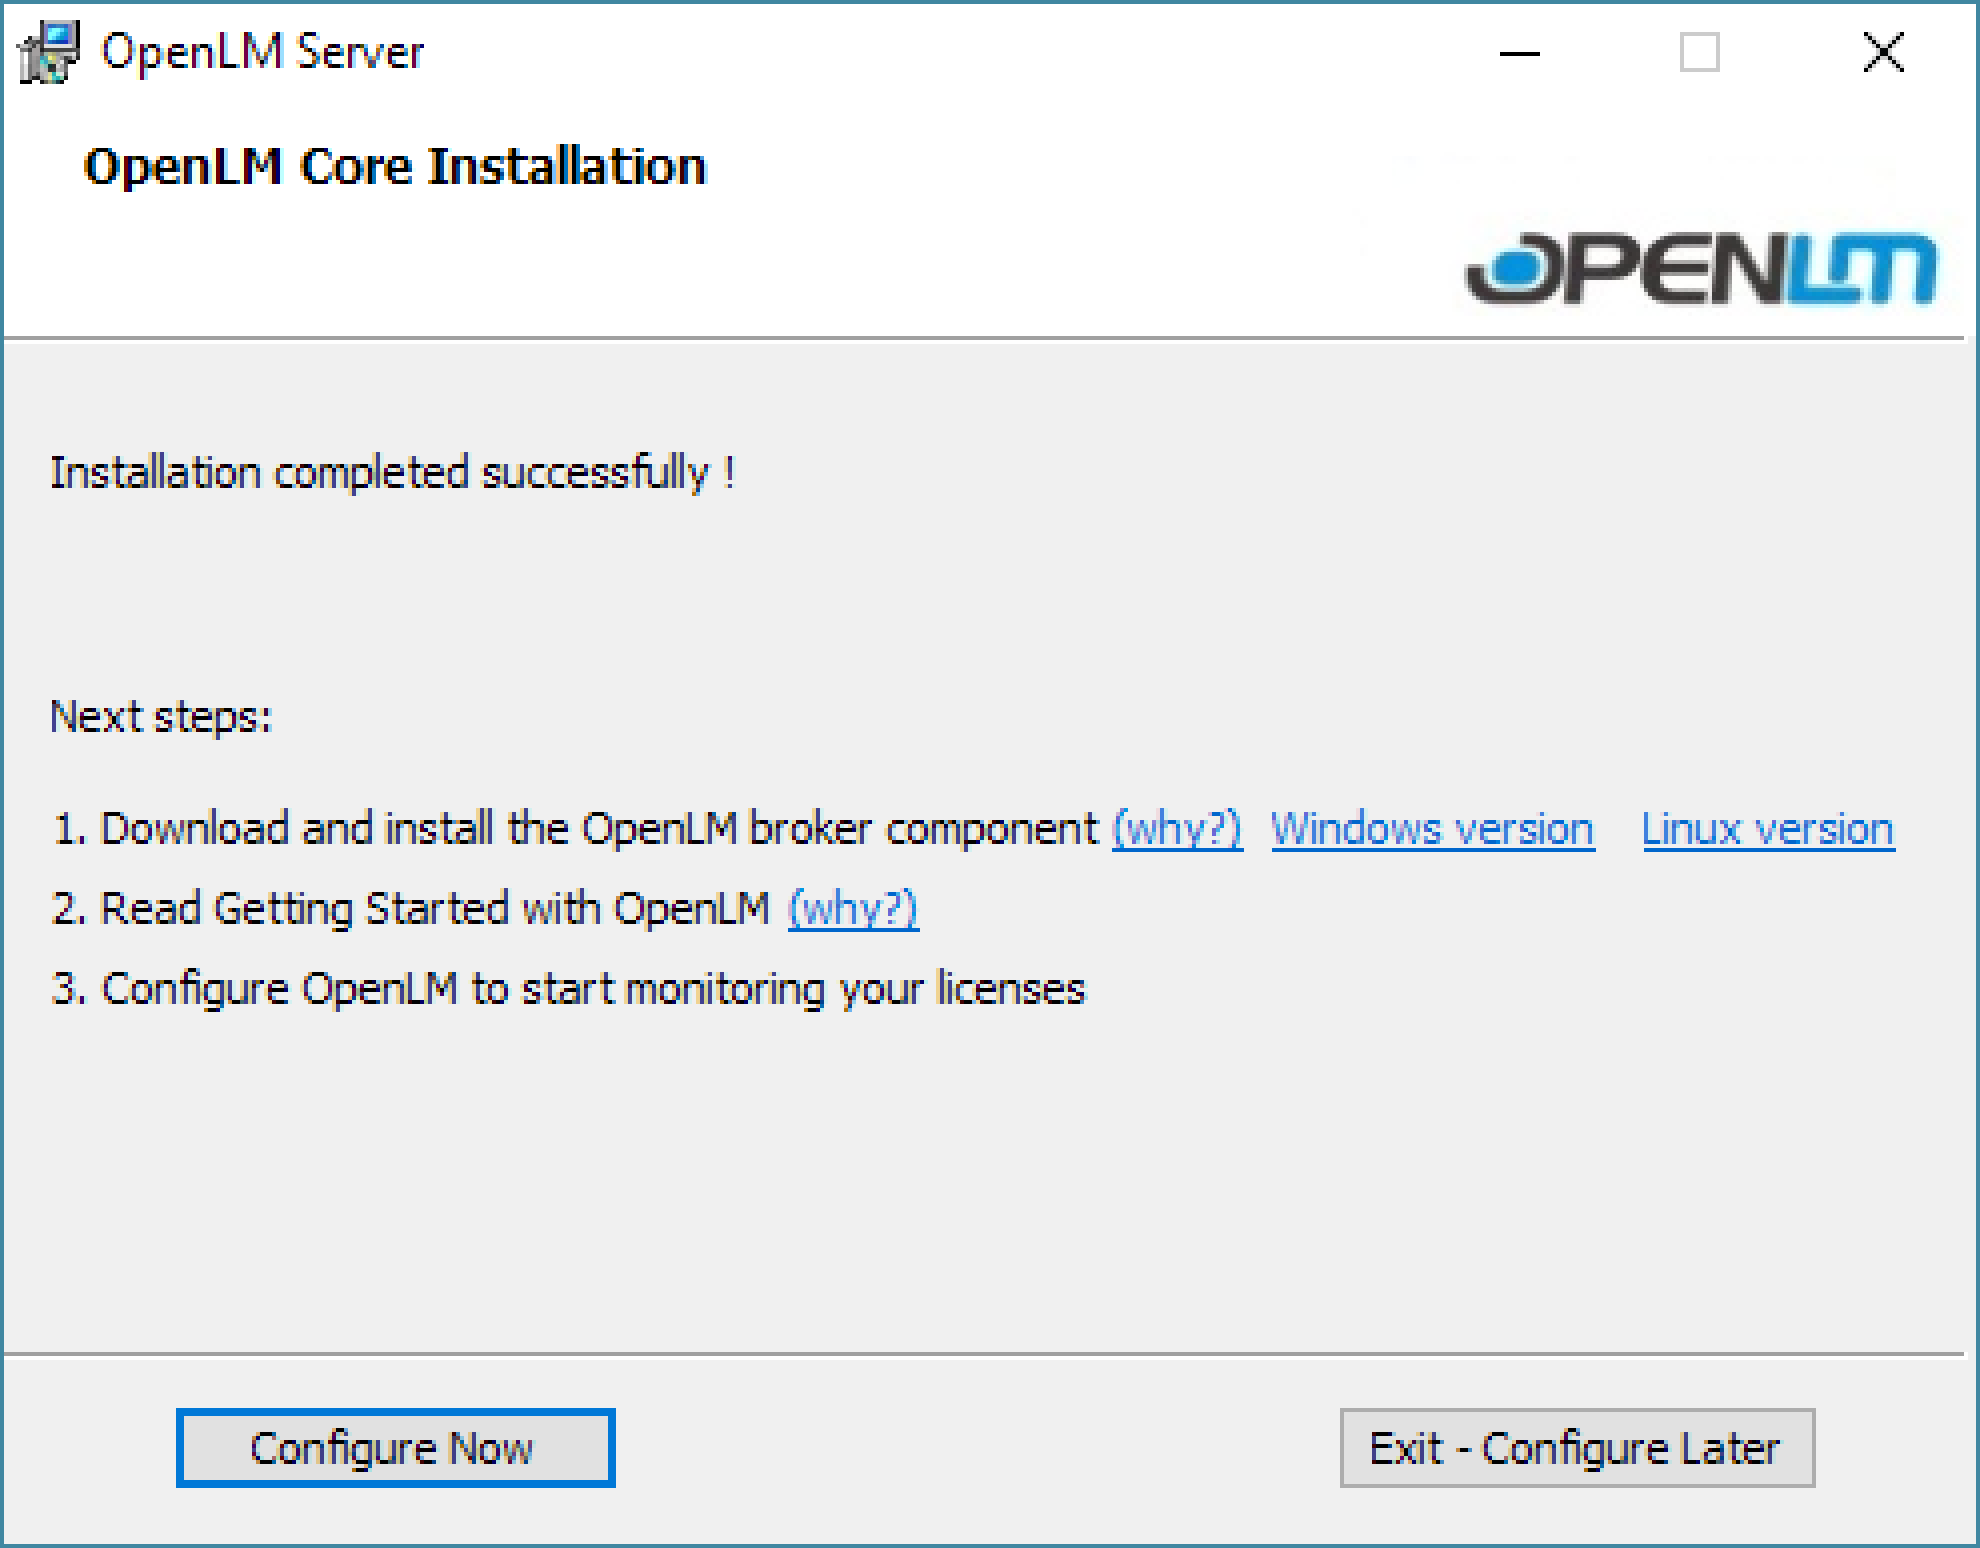Click the Next steps label
Viewport: 1980px width, 1548px height.
[x=161, y=716]
